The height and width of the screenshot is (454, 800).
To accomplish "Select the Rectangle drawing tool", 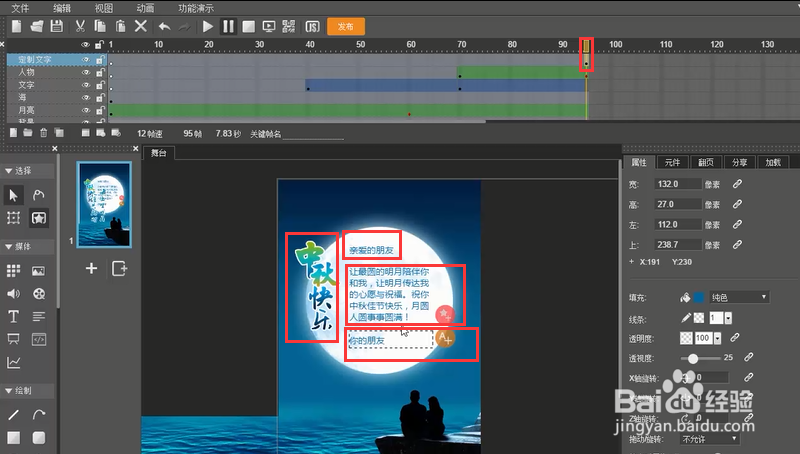I will [x=13, y=438].
